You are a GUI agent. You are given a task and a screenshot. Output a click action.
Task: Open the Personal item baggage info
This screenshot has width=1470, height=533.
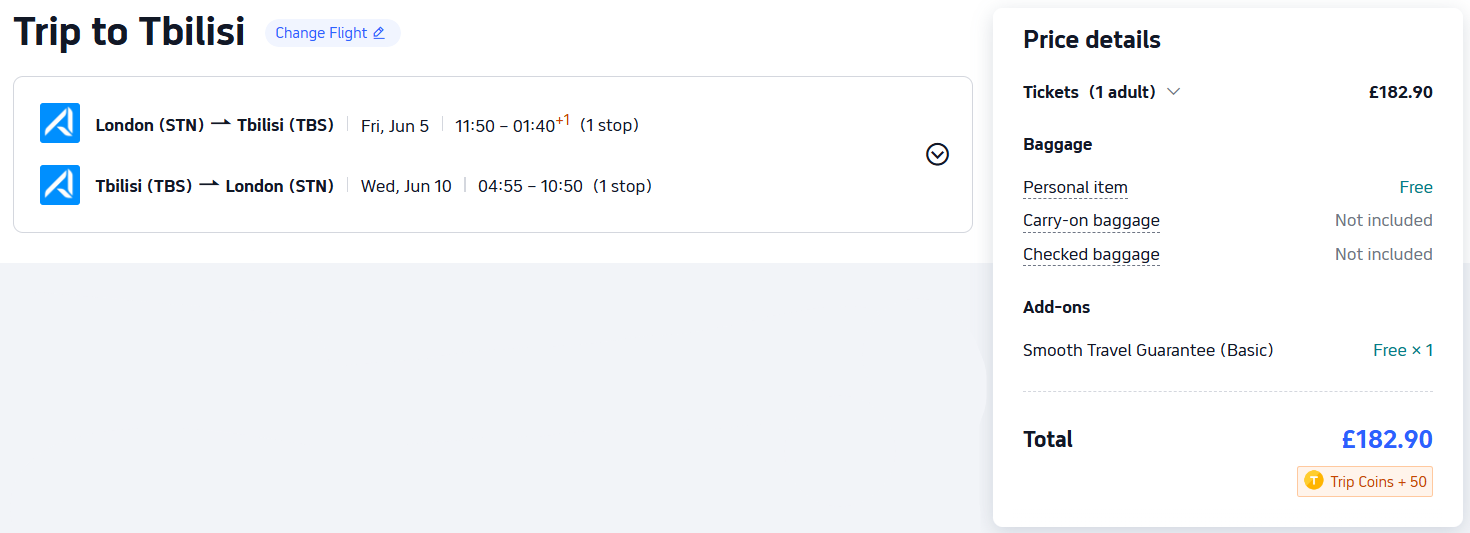click(x=1075, y=188)
